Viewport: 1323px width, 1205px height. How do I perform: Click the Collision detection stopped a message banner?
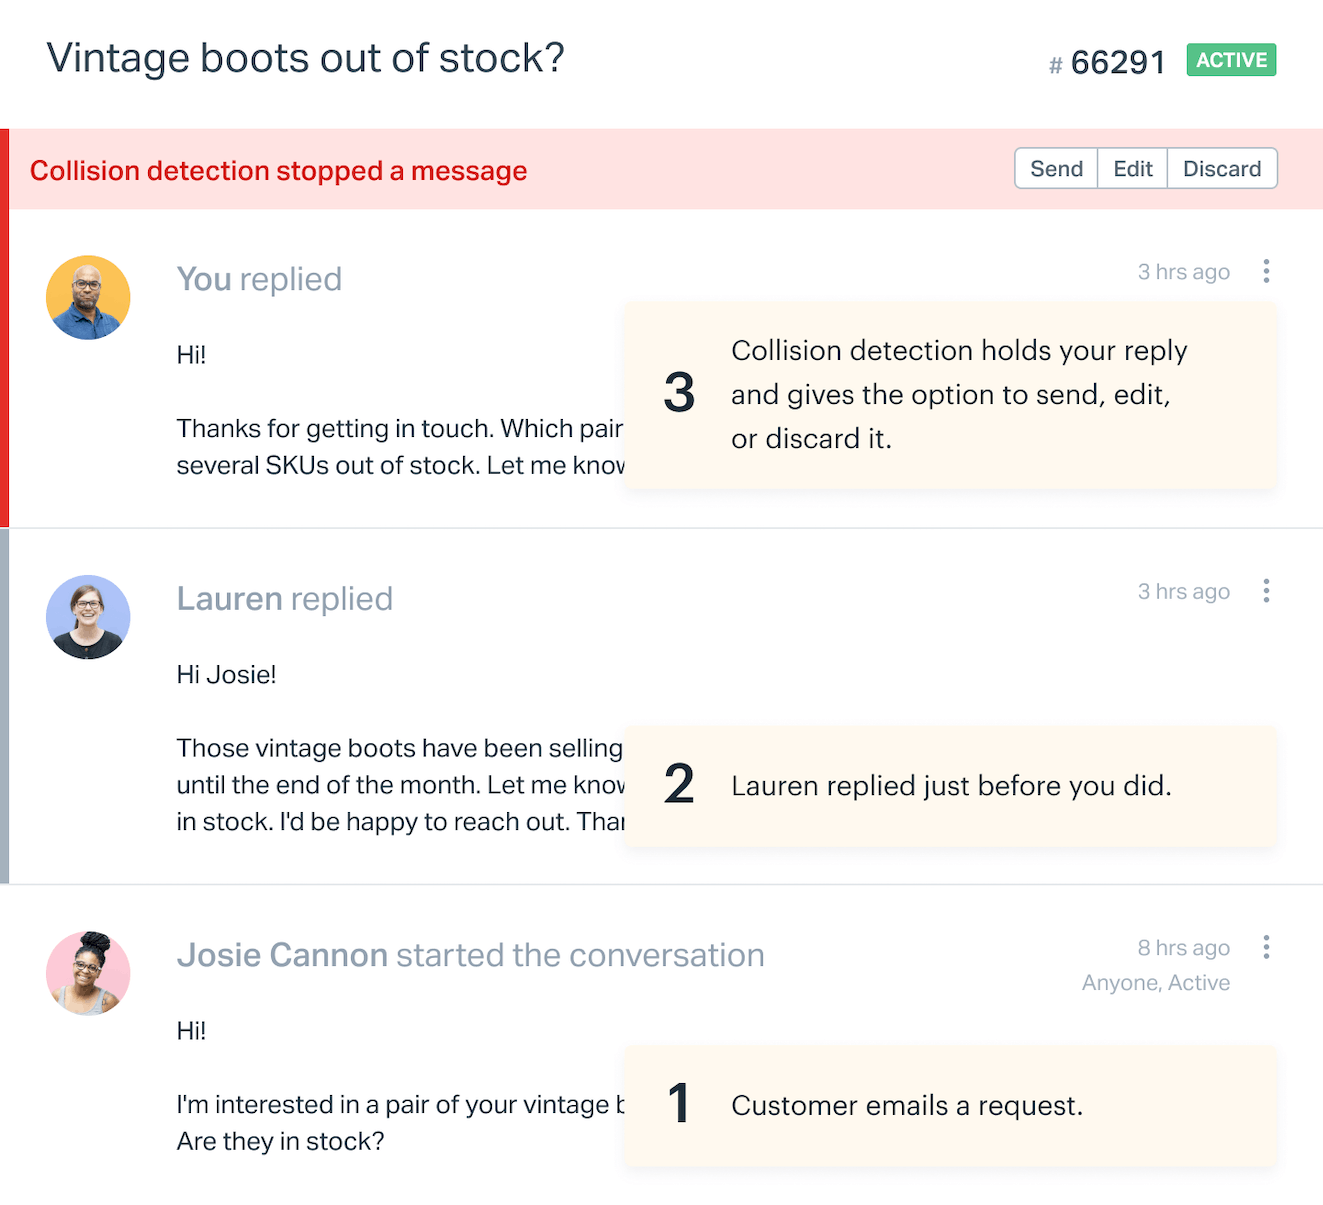(x=278, y=171)
